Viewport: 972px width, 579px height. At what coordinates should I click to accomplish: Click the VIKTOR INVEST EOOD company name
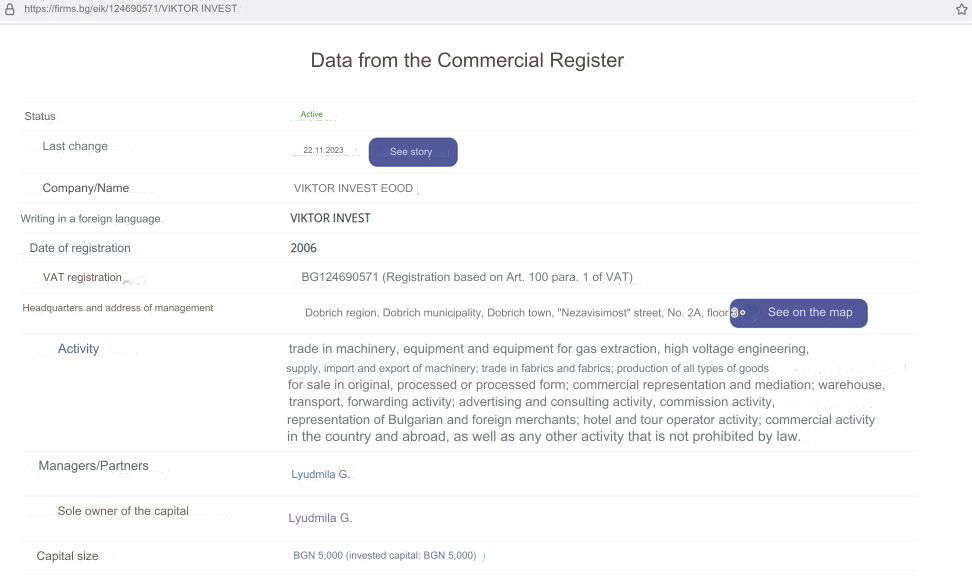click(x=353, y=188)
